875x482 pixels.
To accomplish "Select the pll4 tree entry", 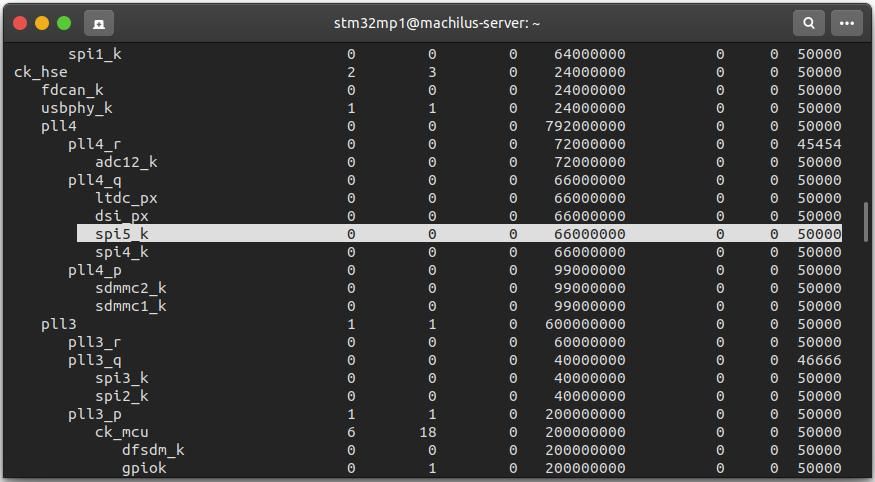I will coord(59,126).
